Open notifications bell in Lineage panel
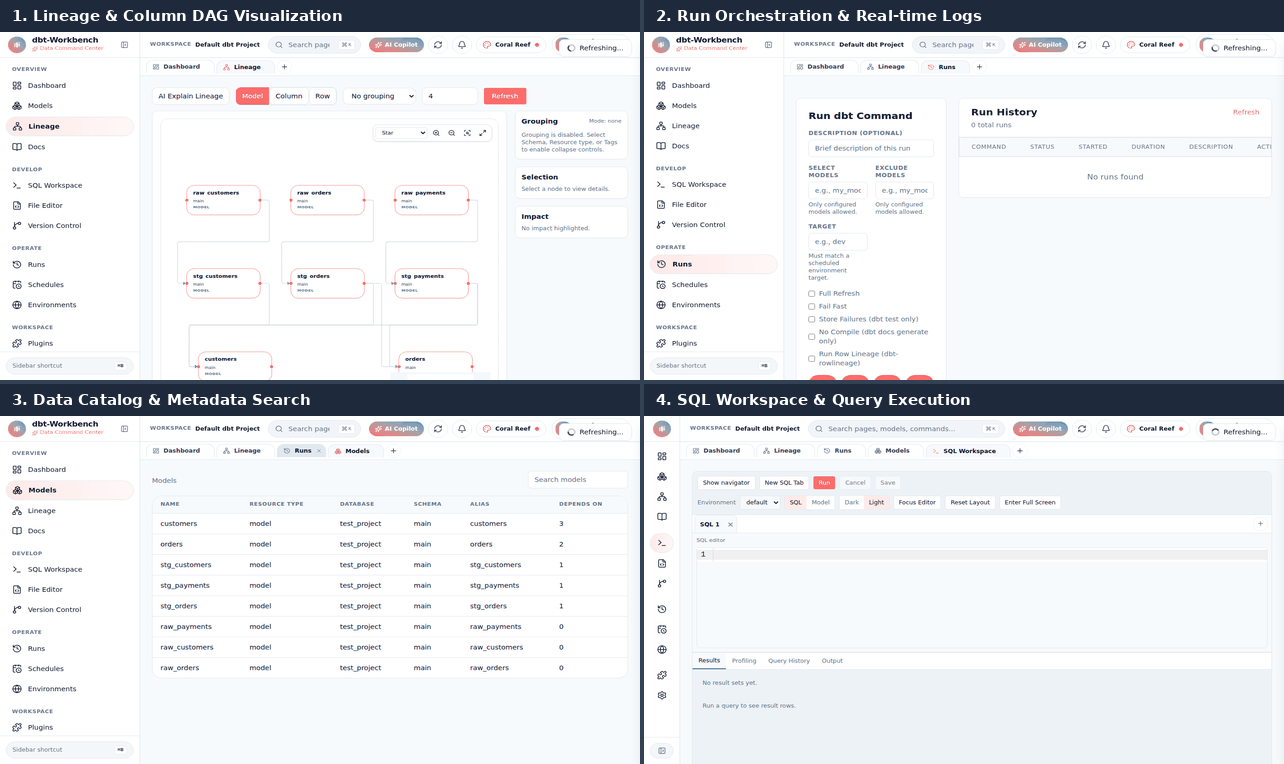The height and width of the screenshot is (764, 1284). point(462,45)
